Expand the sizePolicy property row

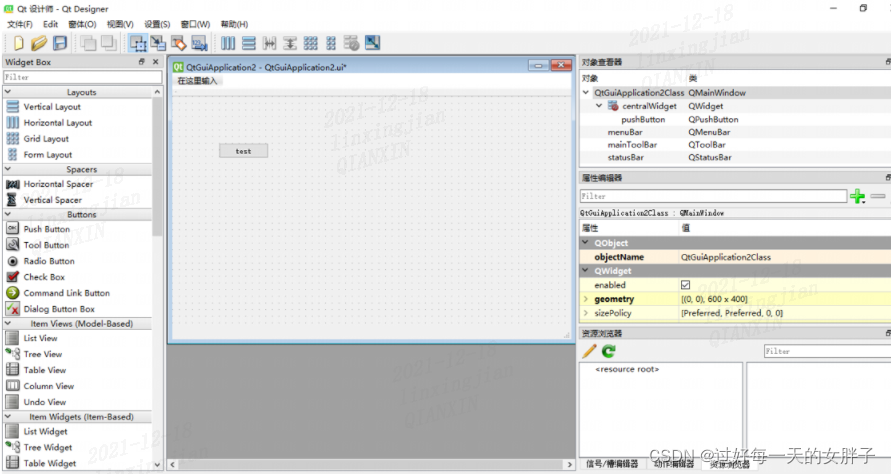586,313
